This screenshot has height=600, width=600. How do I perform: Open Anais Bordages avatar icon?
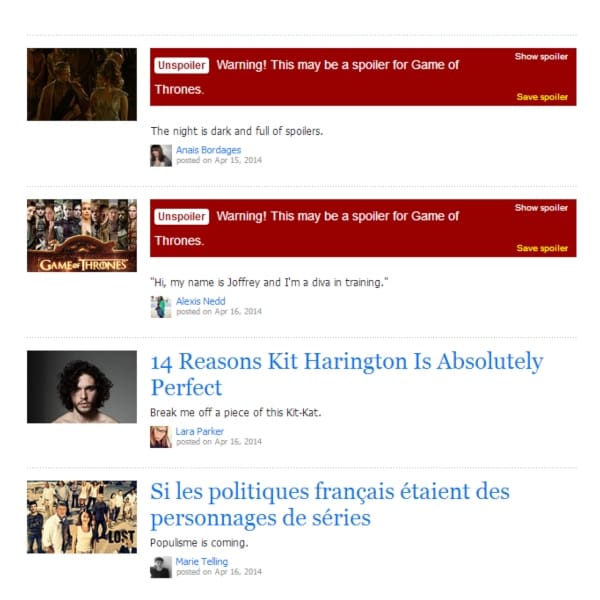(161, 155)
